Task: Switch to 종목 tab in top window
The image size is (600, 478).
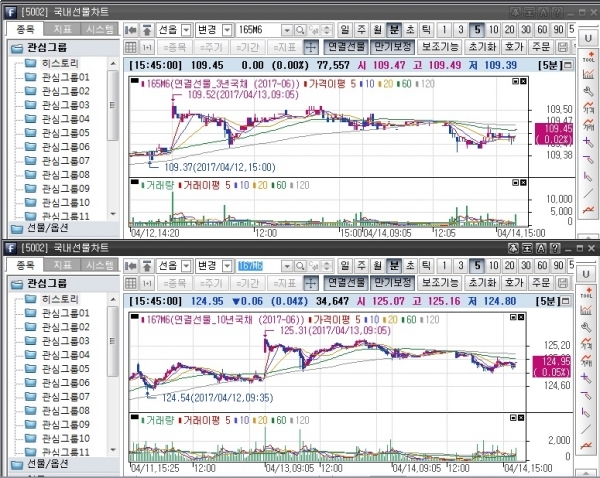Action: tap(25, 29)
